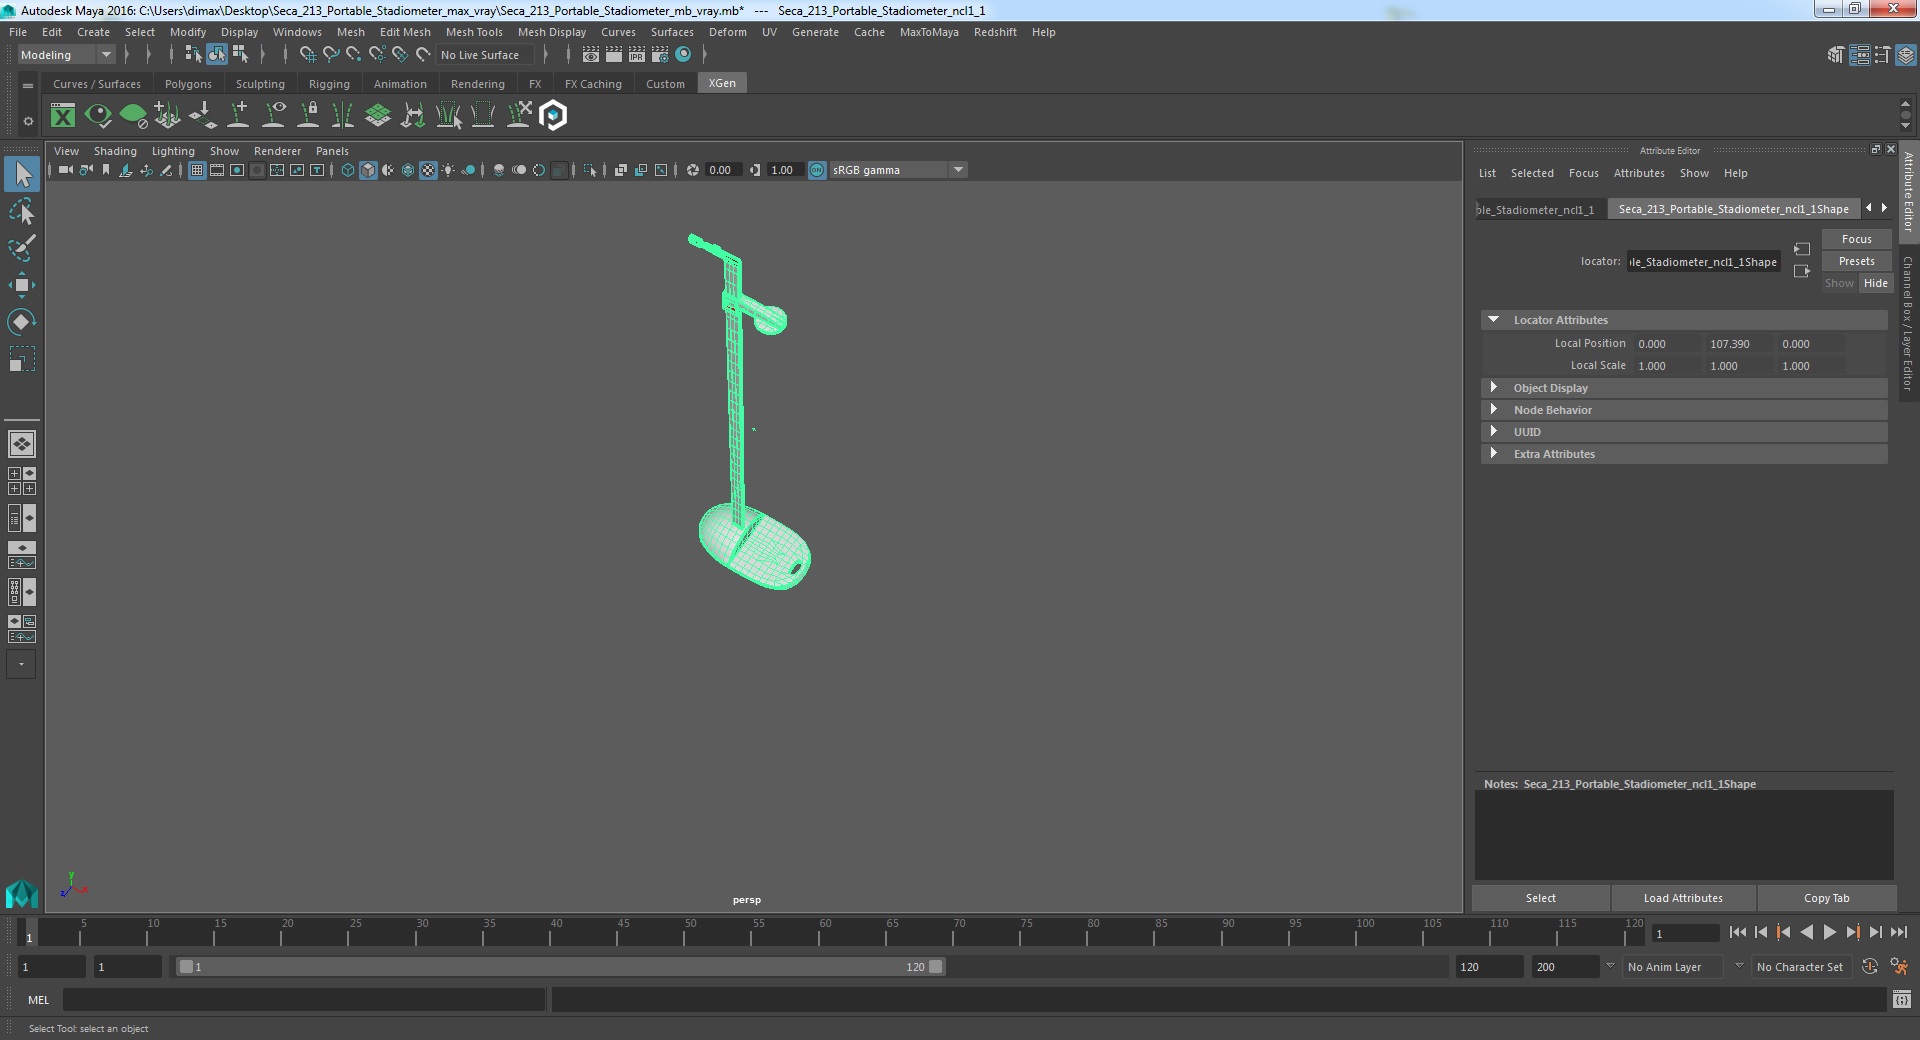This screenshot has width=1920, height=1040.
Task: Switch to the Polygons shelf tab
Action: click(188, 84)
